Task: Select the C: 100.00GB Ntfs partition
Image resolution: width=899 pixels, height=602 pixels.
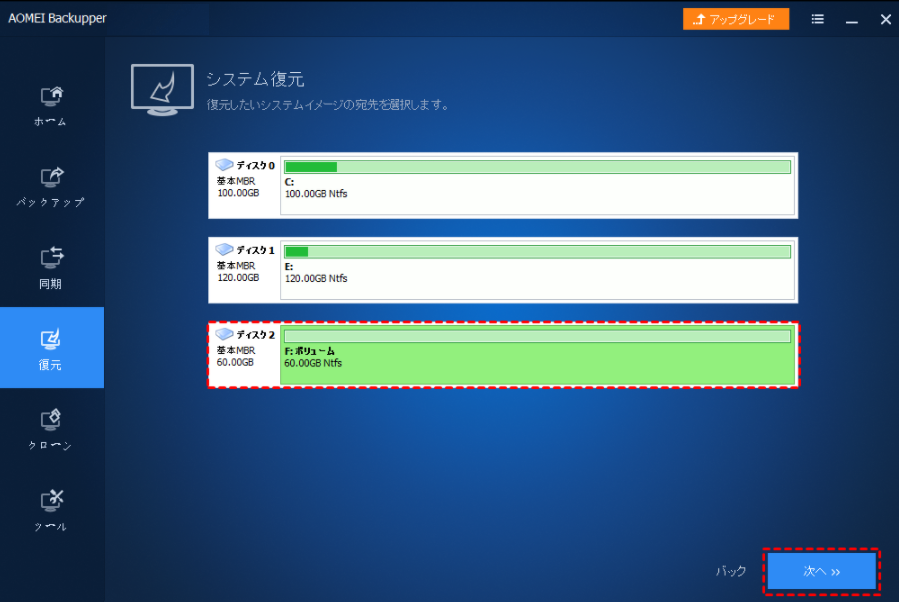Action: tap(538, 186)
